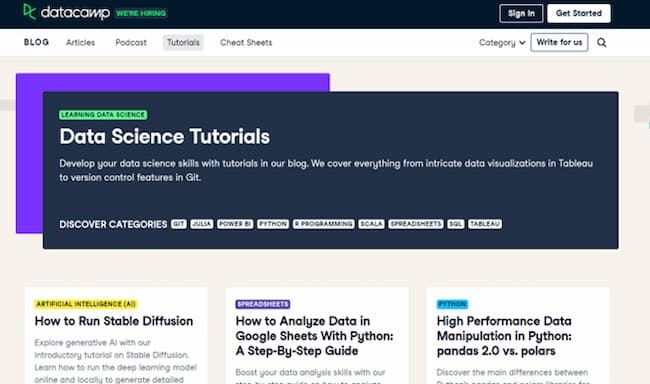
Task: Select the JULIA category tag
Action: click(x=202, y=224)
